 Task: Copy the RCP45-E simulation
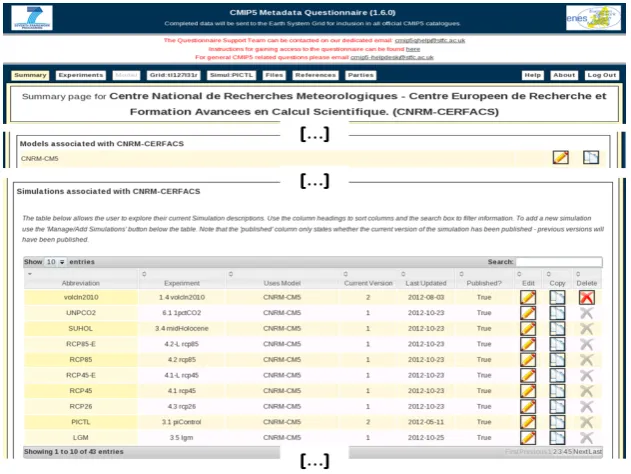coord(557,375)
